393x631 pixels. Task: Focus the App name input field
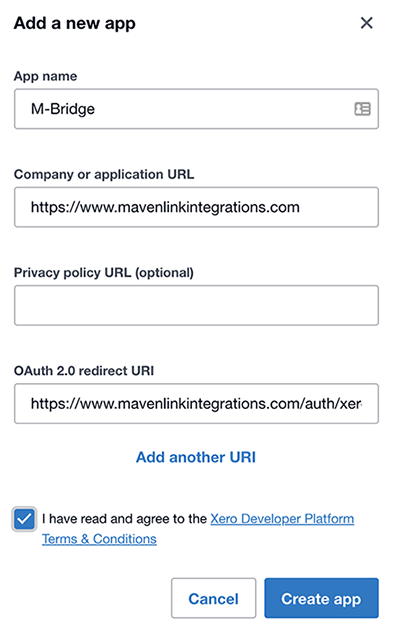196,109
